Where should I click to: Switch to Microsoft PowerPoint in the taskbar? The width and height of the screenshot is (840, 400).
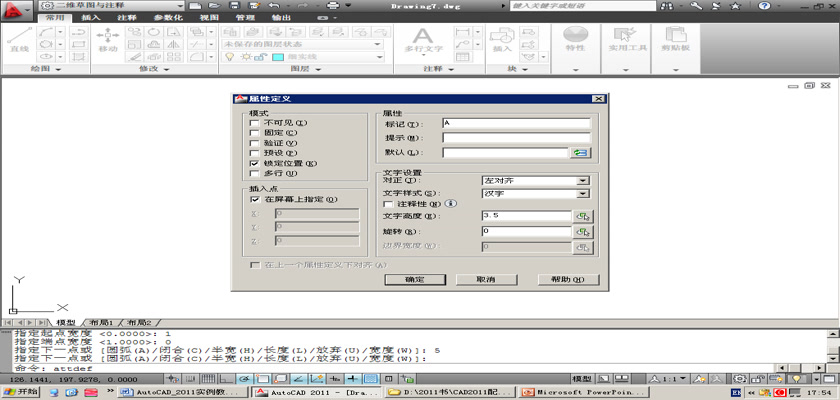click(x=584, y=392)
